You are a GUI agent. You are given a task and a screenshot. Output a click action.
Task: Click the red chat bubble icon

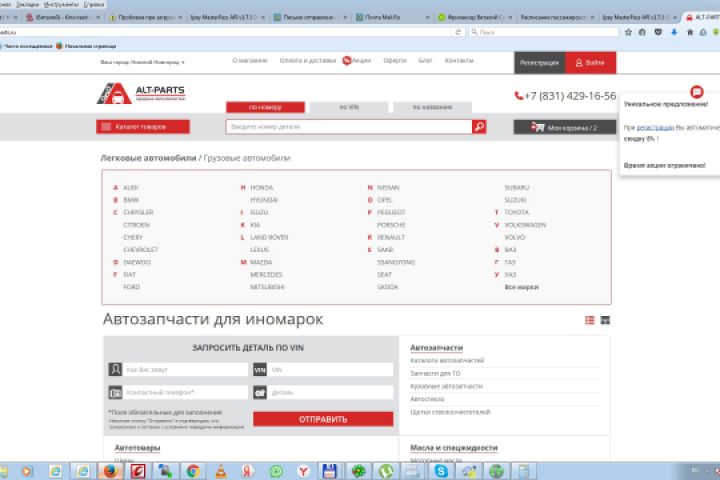(697, 92)
